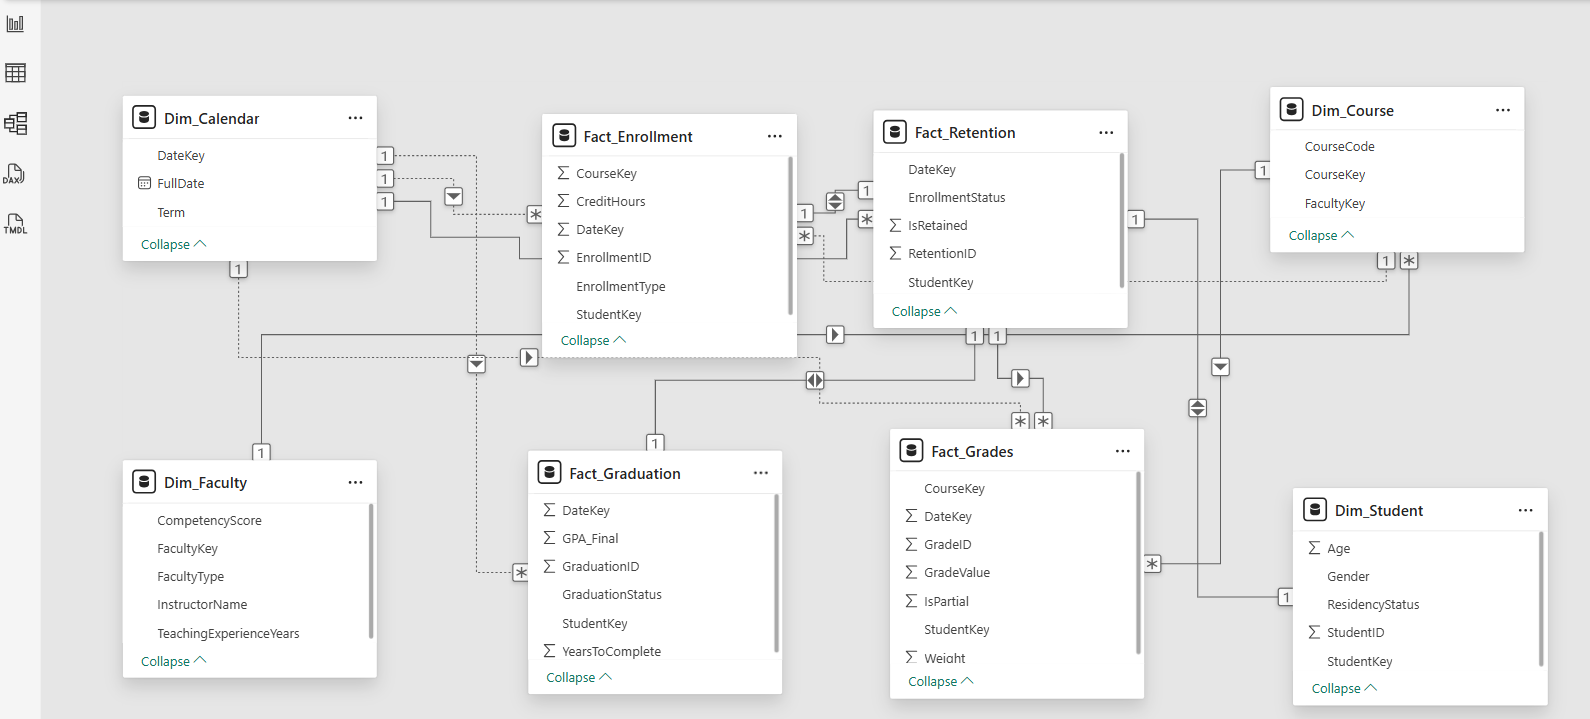Select down arrow on Dim_Course relationship line

click(1220, 367)
